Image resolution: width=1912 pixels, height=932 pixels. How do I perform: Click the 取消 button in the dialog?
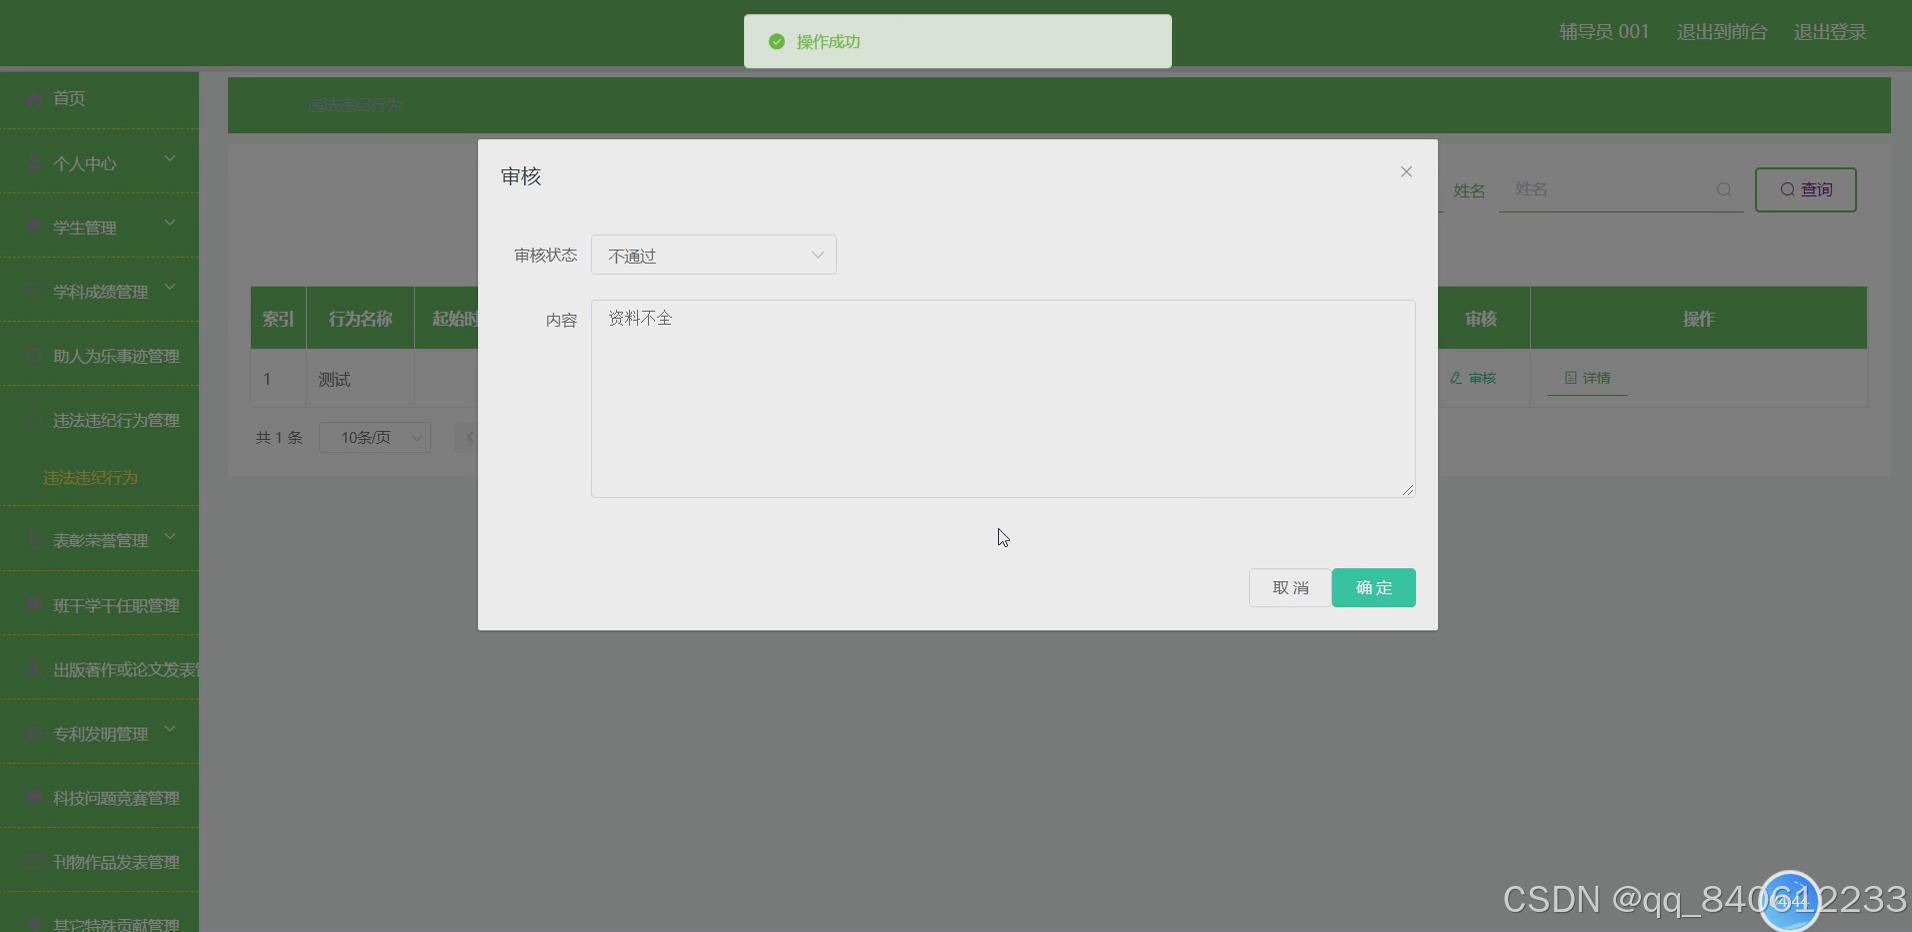(1289, 588)
